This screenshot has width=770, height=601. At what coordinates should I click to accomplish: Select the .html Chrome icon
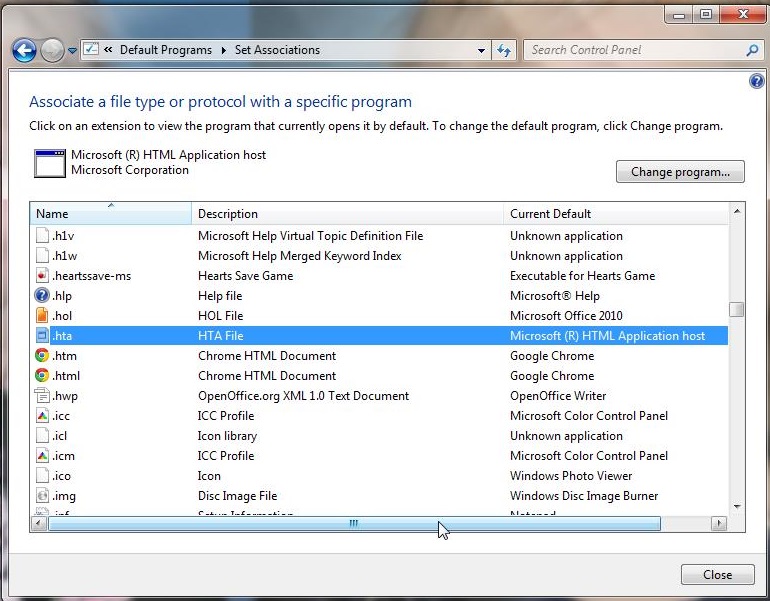click(x=42, y=376)
